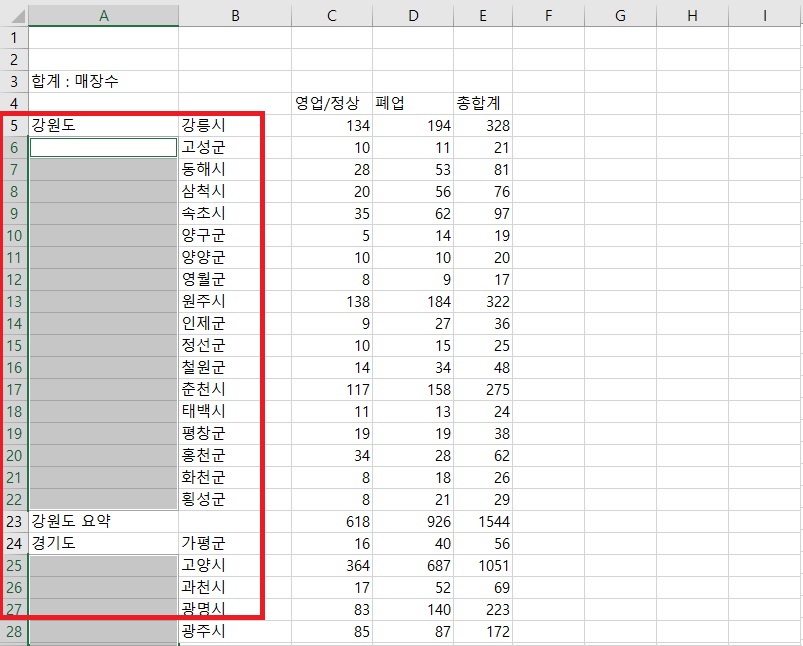Select the '원주시' cell

235,302
